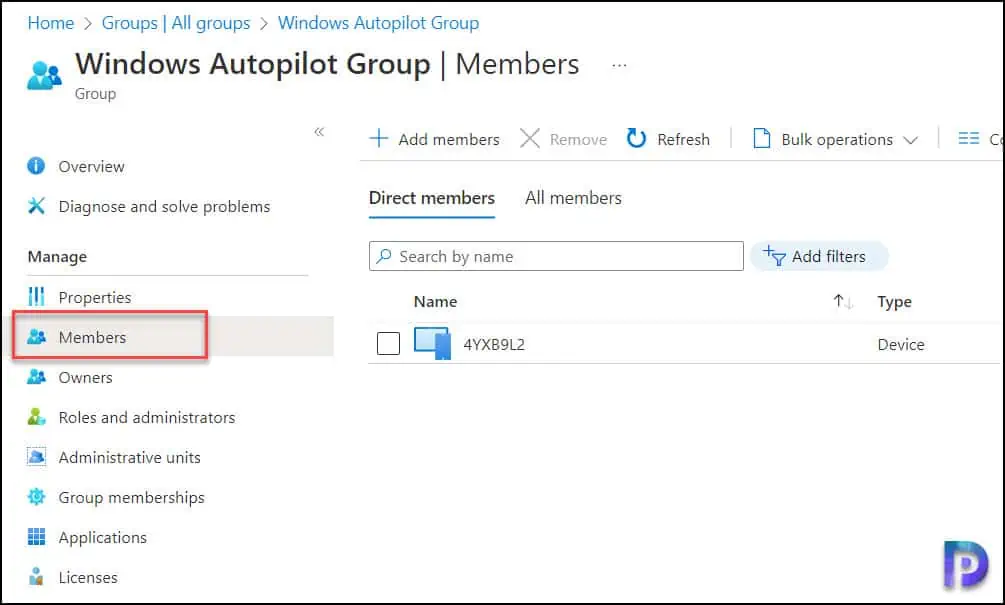Click the Add filters button
This screenshot has width=1005, height=605.
click(x=818, y=256)
